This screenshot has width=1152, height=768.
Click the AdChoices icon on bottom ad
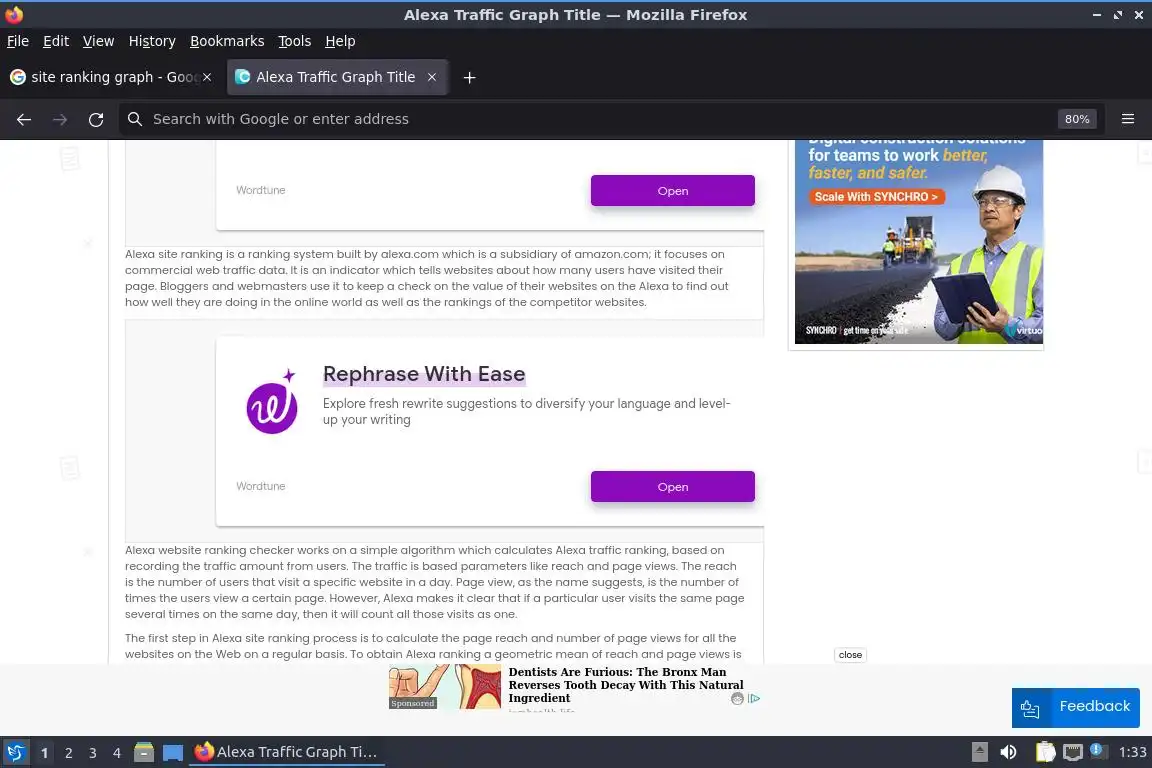click(x=754, y=698)
